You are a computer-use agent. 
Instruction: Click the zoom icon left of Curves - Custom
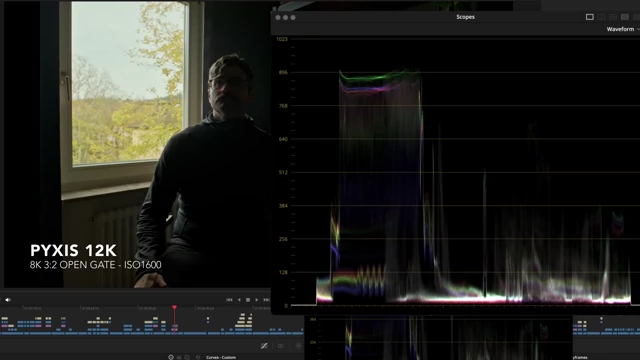(x=187, y=357)
